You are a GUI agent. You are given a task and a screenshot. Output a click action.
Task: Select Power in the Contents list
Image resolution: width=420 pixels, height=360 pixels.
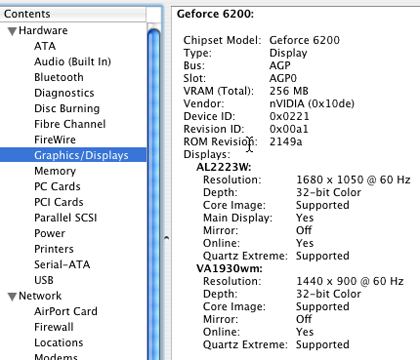(x=50, y=233)
